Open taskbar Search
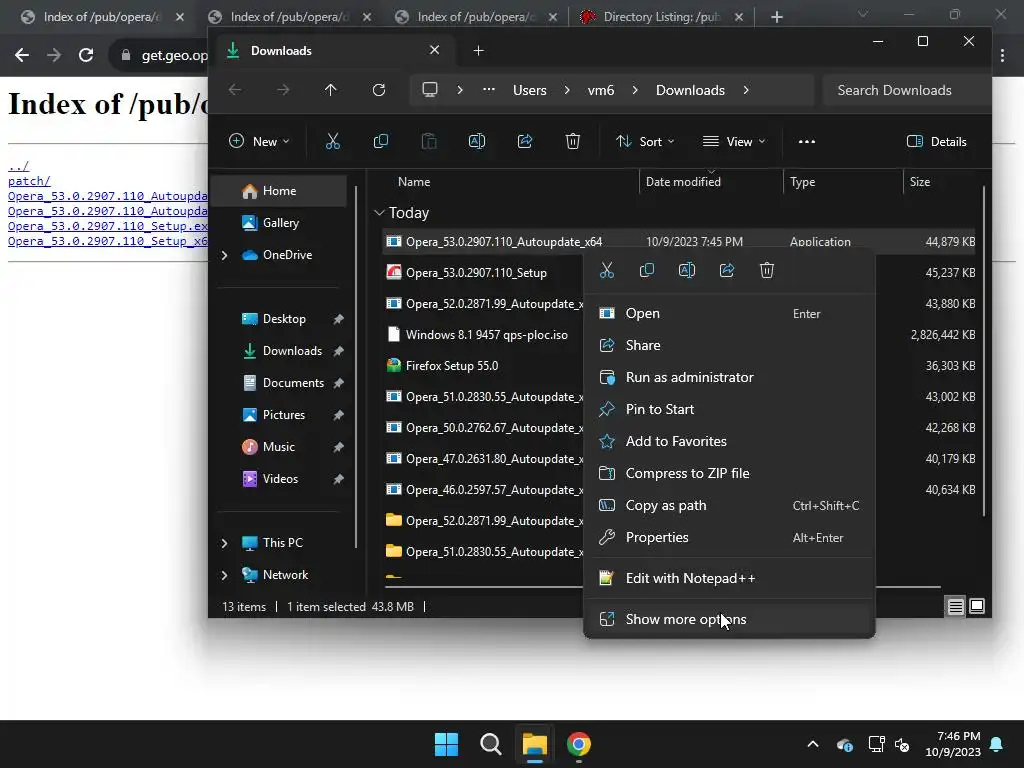The height and width of the screenshot is (768, 1024). pyautogui.click(x=490, y=744)
